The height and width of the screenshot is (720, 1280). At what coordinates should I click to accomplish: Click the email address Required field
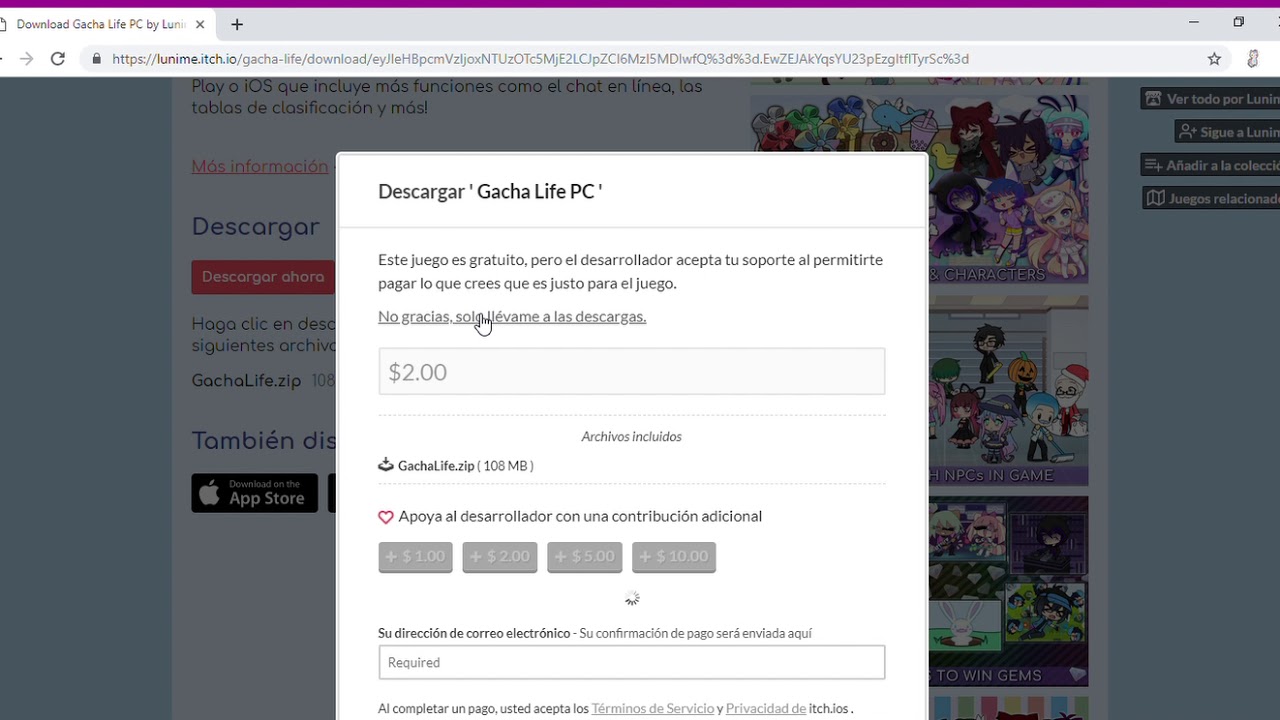click(631, 662)
